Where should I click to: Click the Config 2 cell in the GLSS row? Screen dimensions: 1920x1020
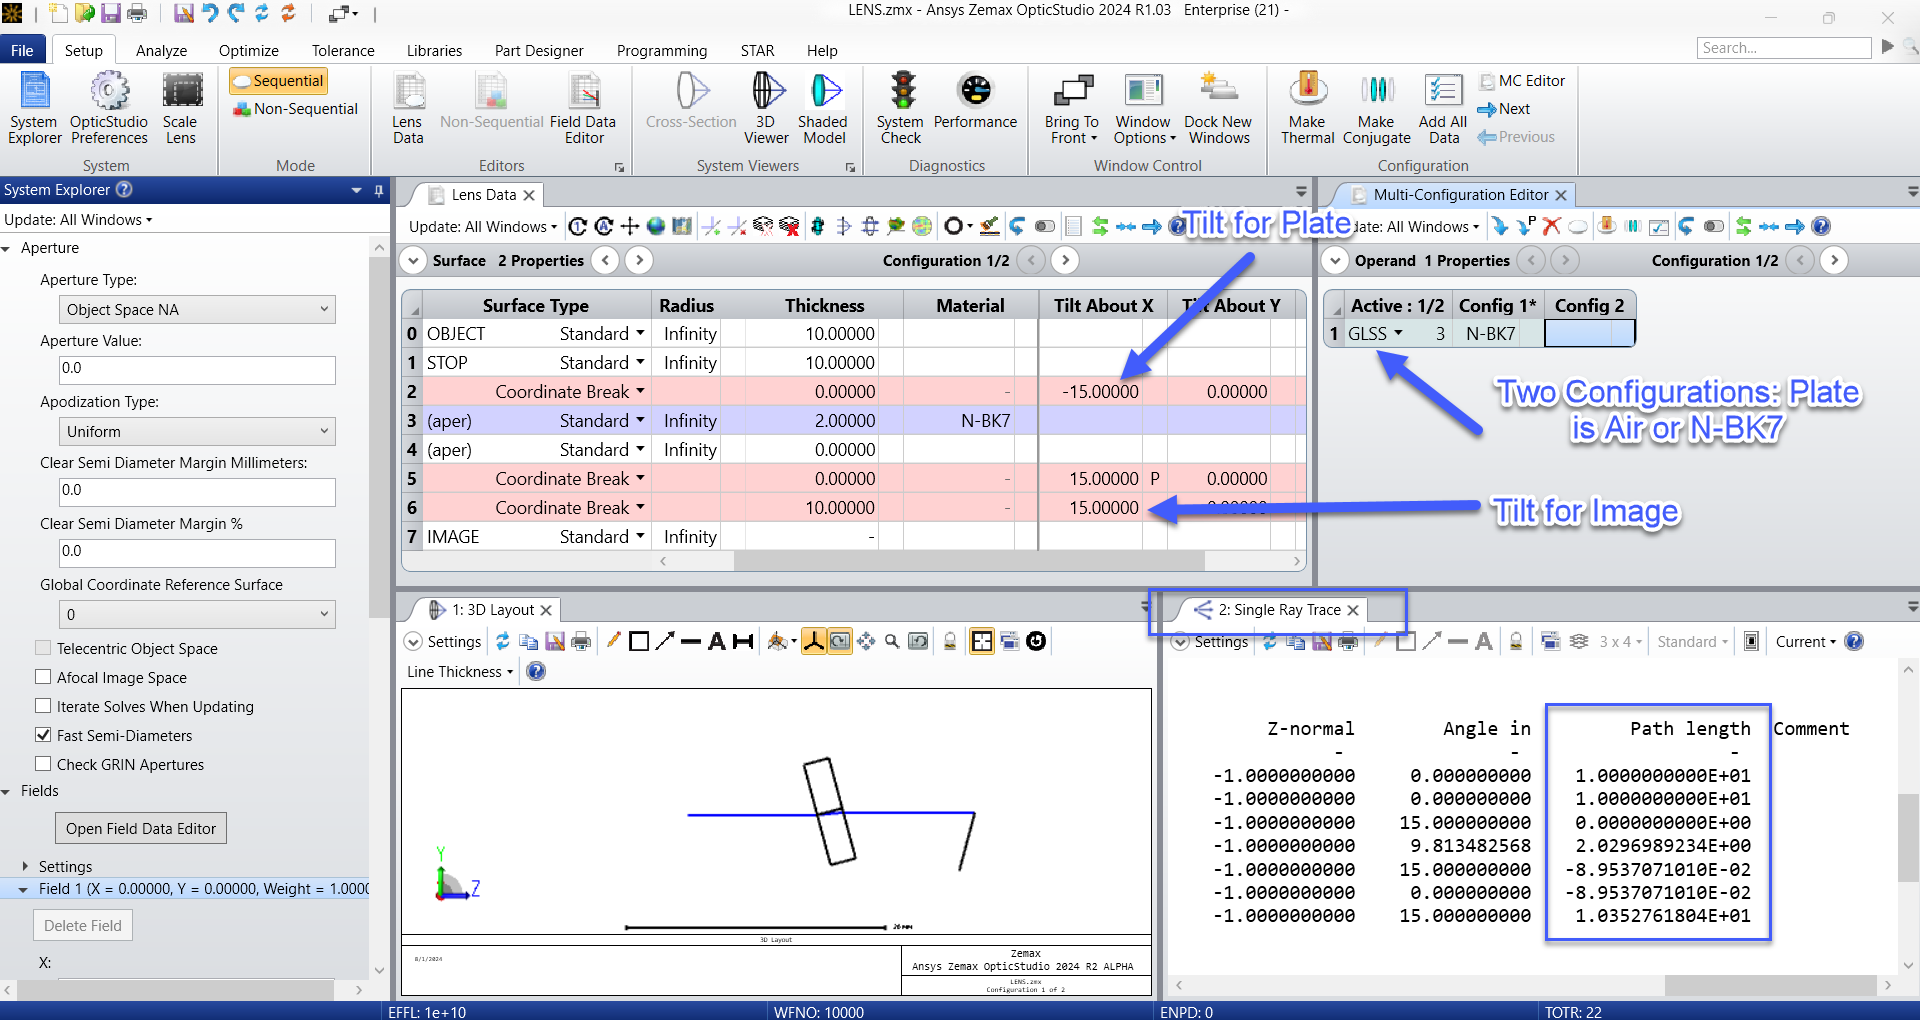[1589, 334]
